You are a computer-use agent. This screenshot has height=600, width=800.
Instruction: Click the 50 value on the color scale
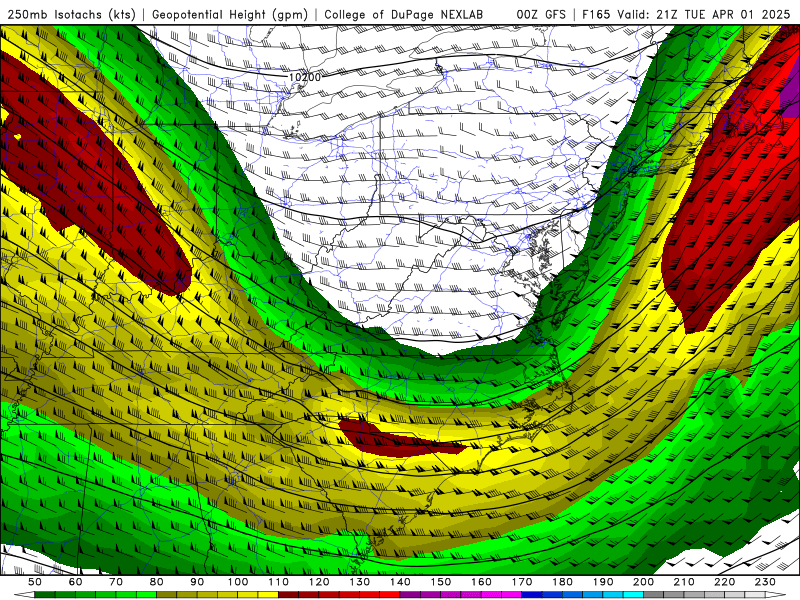pyautogui.click(x=35, y=582)
